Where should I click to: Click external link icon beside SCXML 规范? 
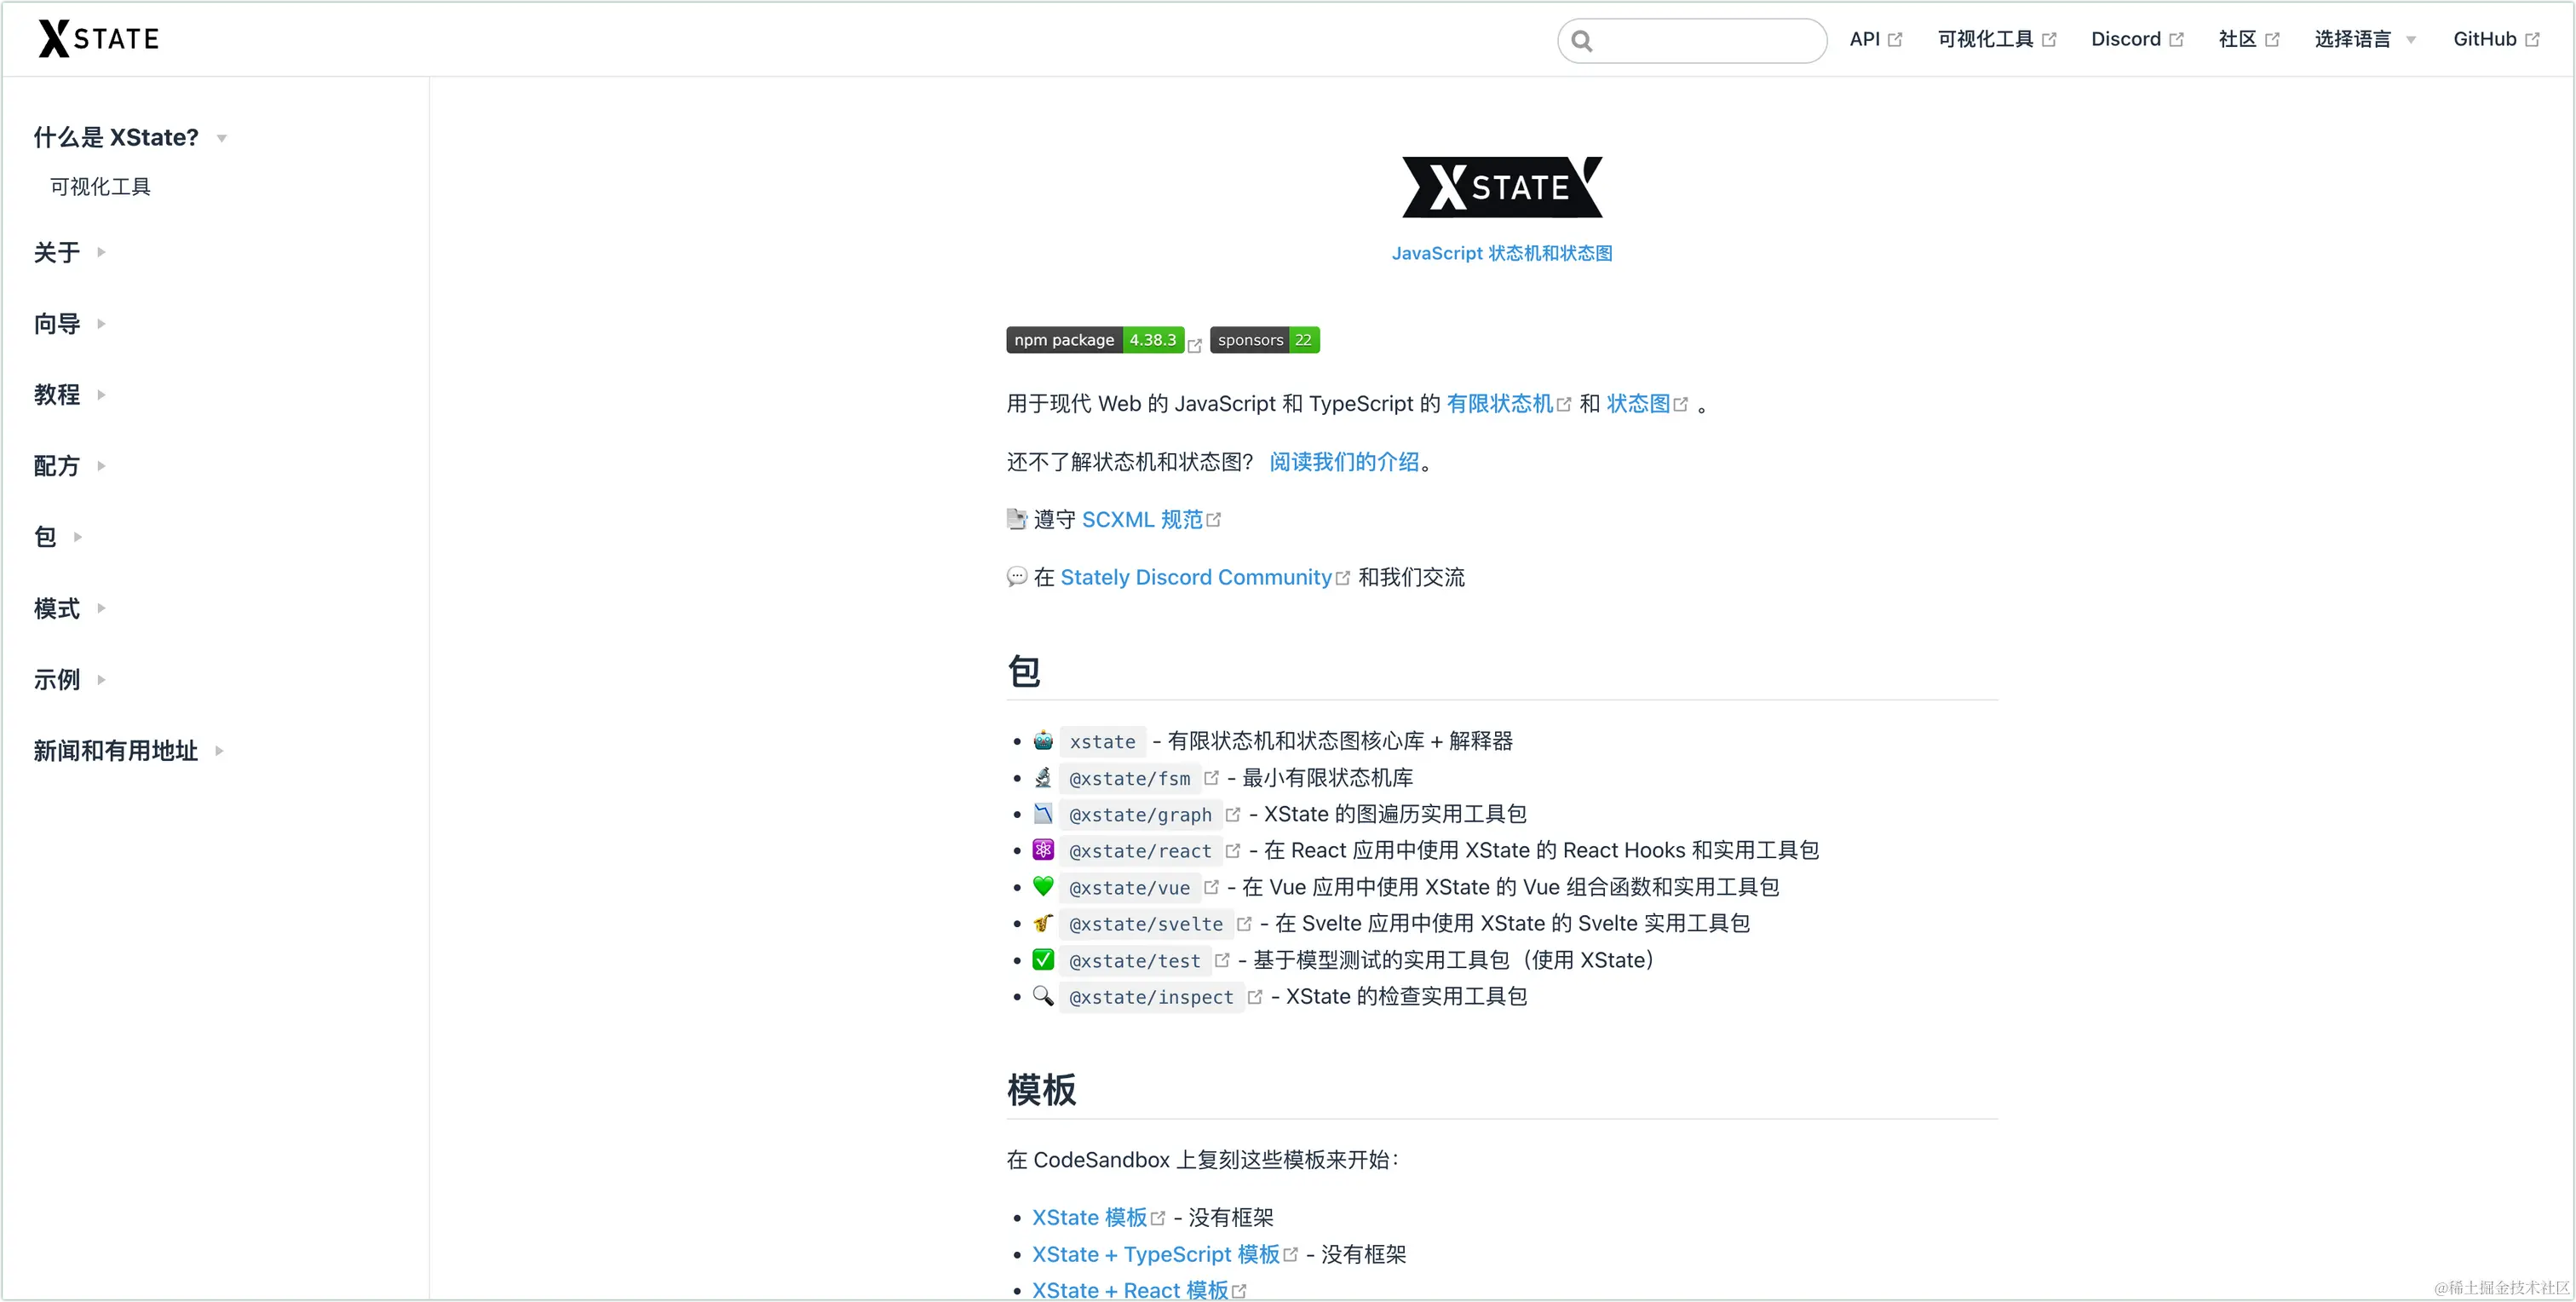click(1214, 520)
